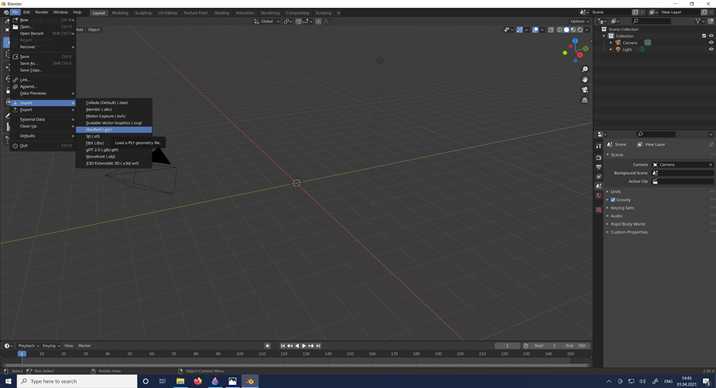716x388 pixels.
Task: Expand the Units panel
Action: pyautogui.click(x=614, y=192)
